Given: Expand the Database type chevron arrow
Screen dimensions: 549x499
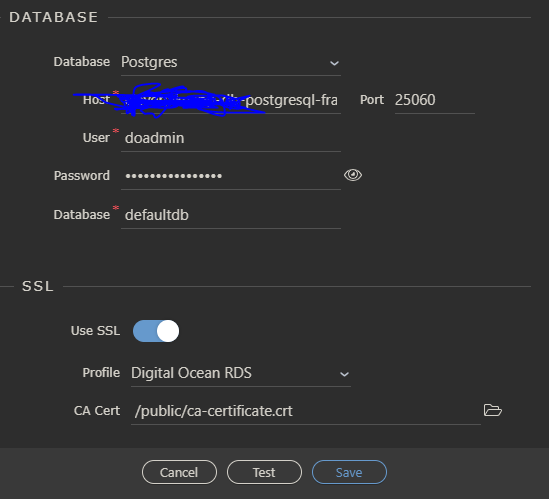Looking at the screenshot, I should 334,63.
